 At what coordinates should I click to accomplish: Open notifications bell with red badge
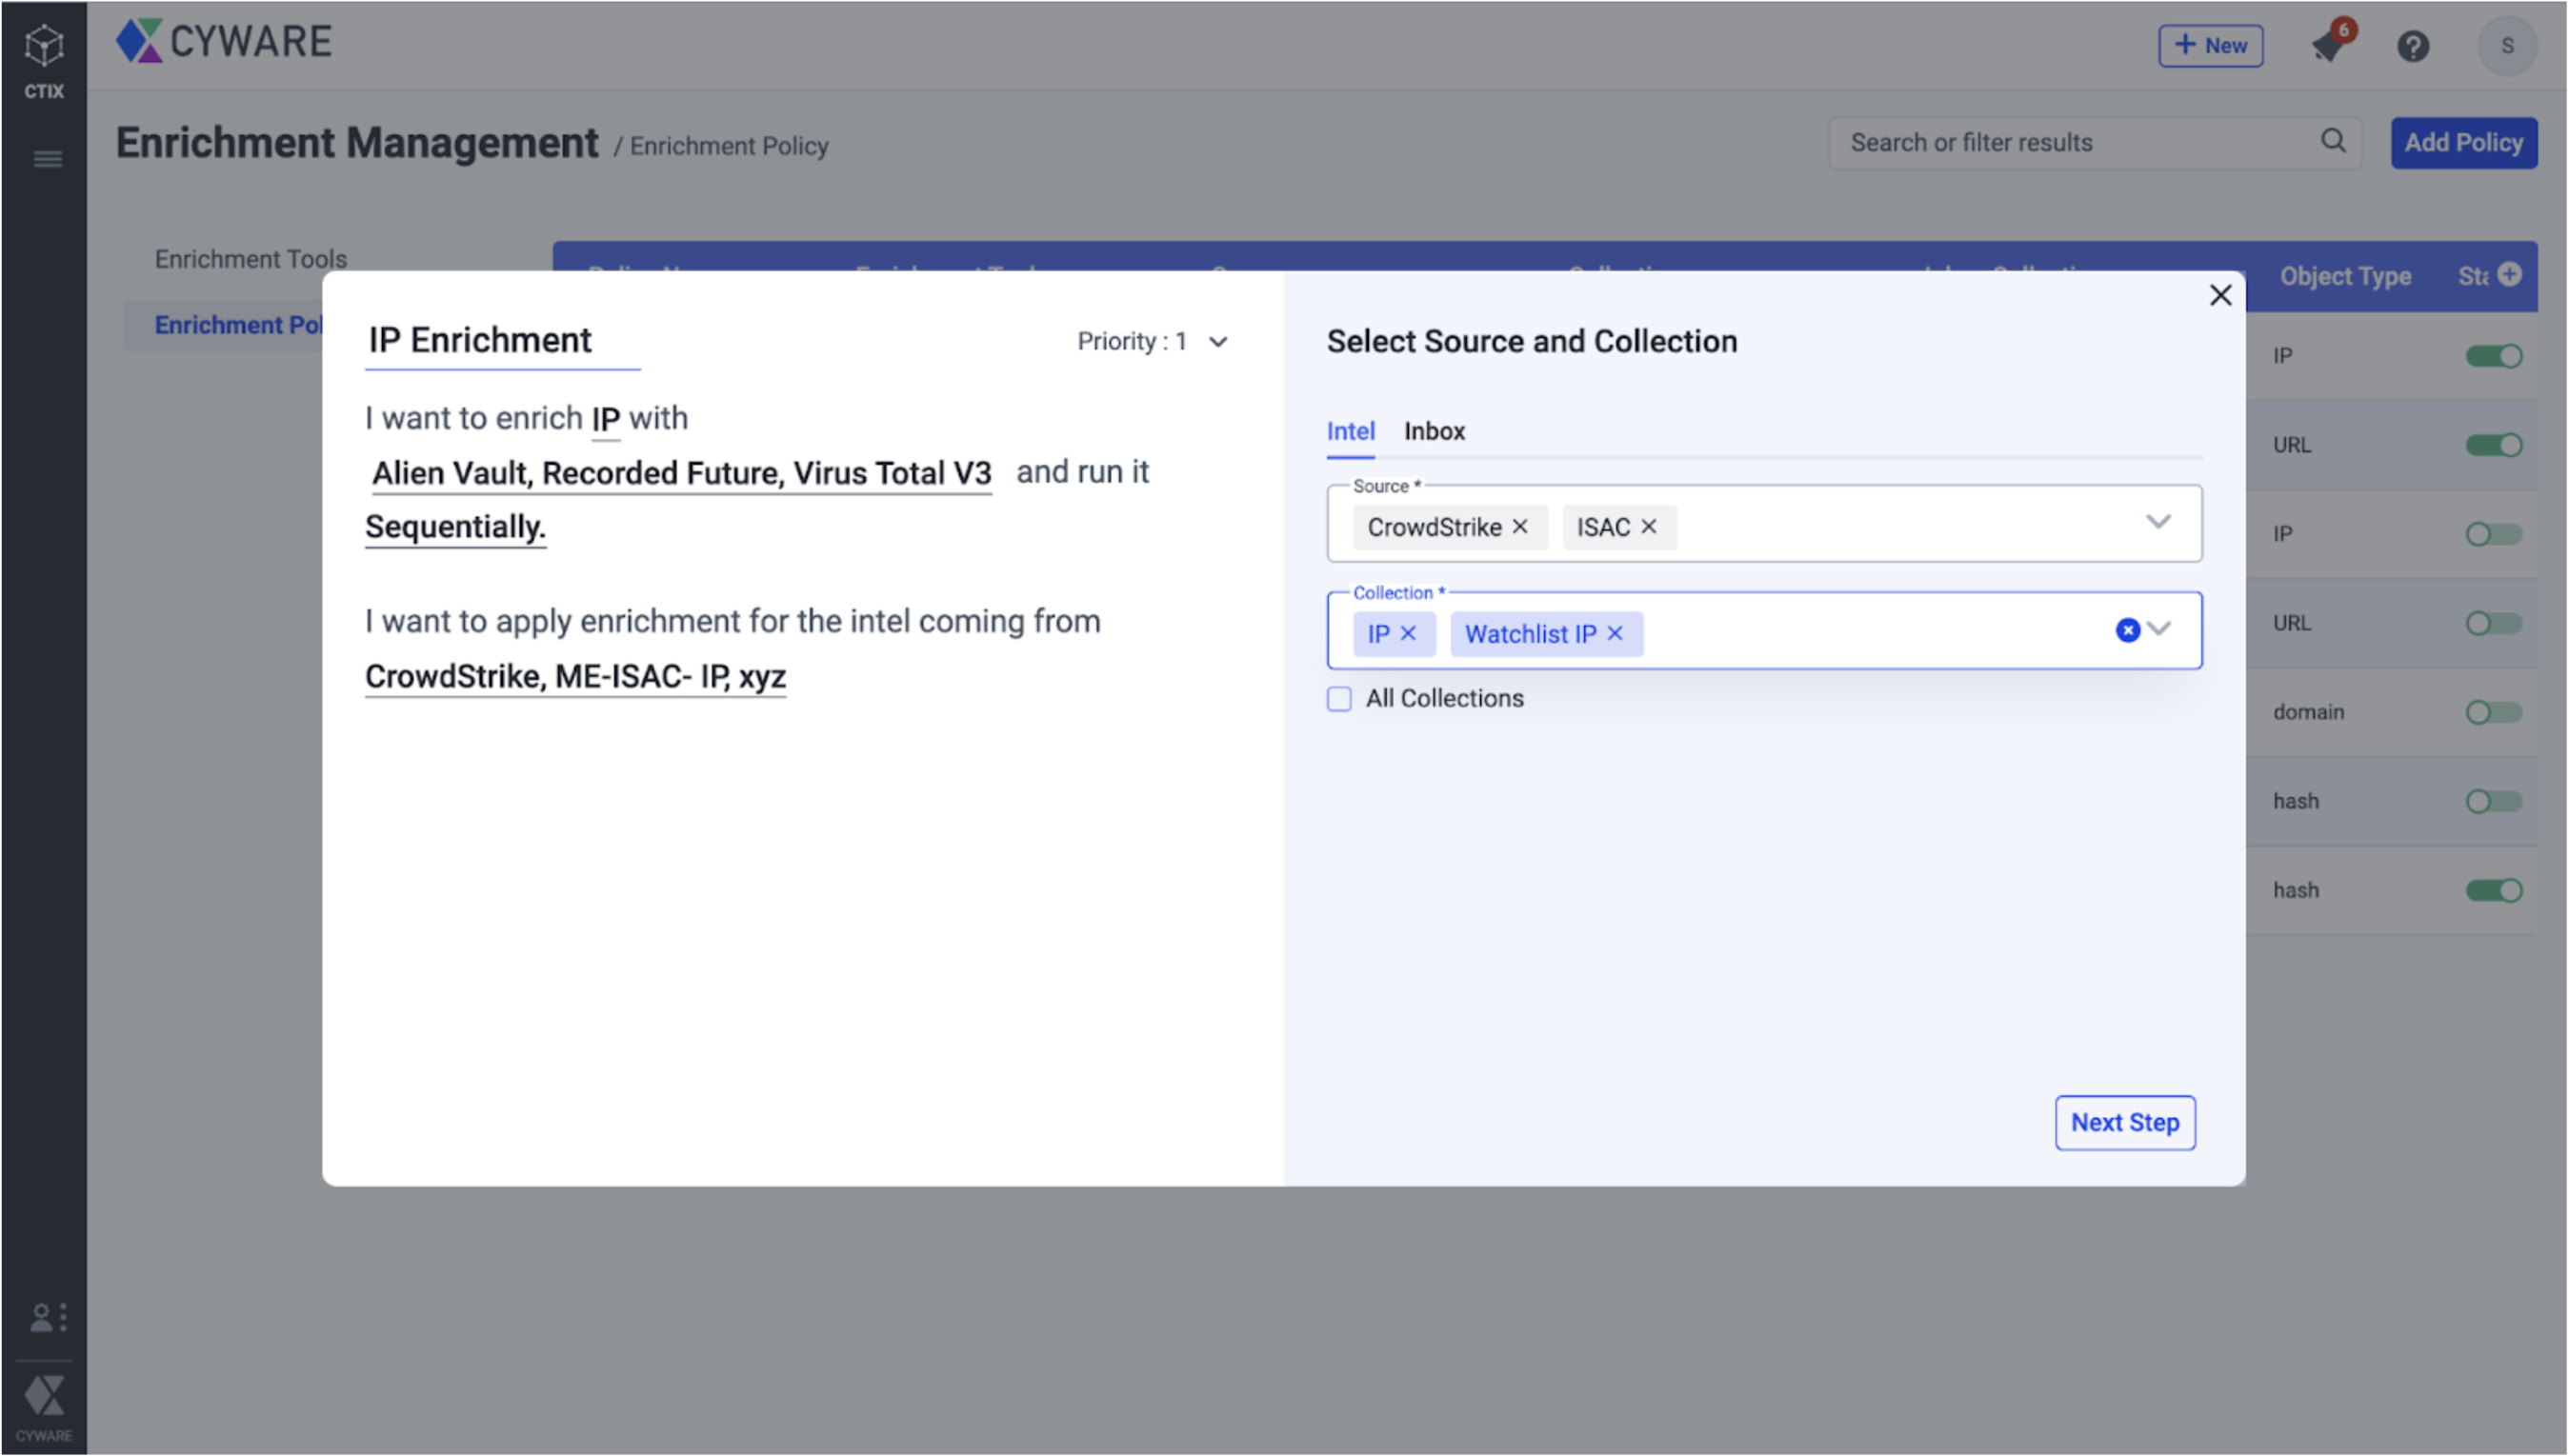pyautogui.click(x=2330, y=45)
